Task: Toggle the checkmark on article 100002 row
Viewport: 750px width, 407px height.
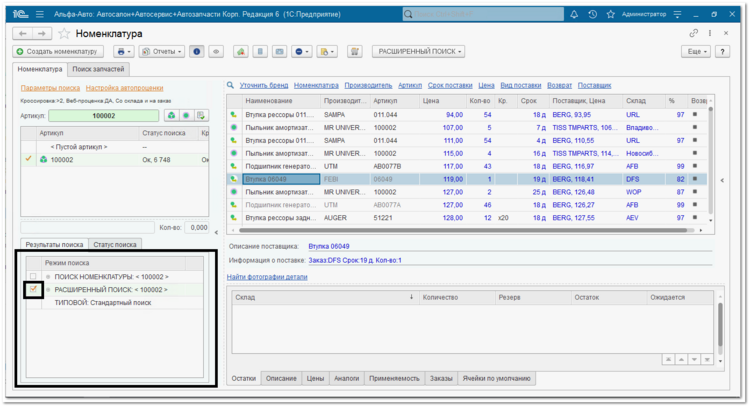Action: (x=29, y=159)
